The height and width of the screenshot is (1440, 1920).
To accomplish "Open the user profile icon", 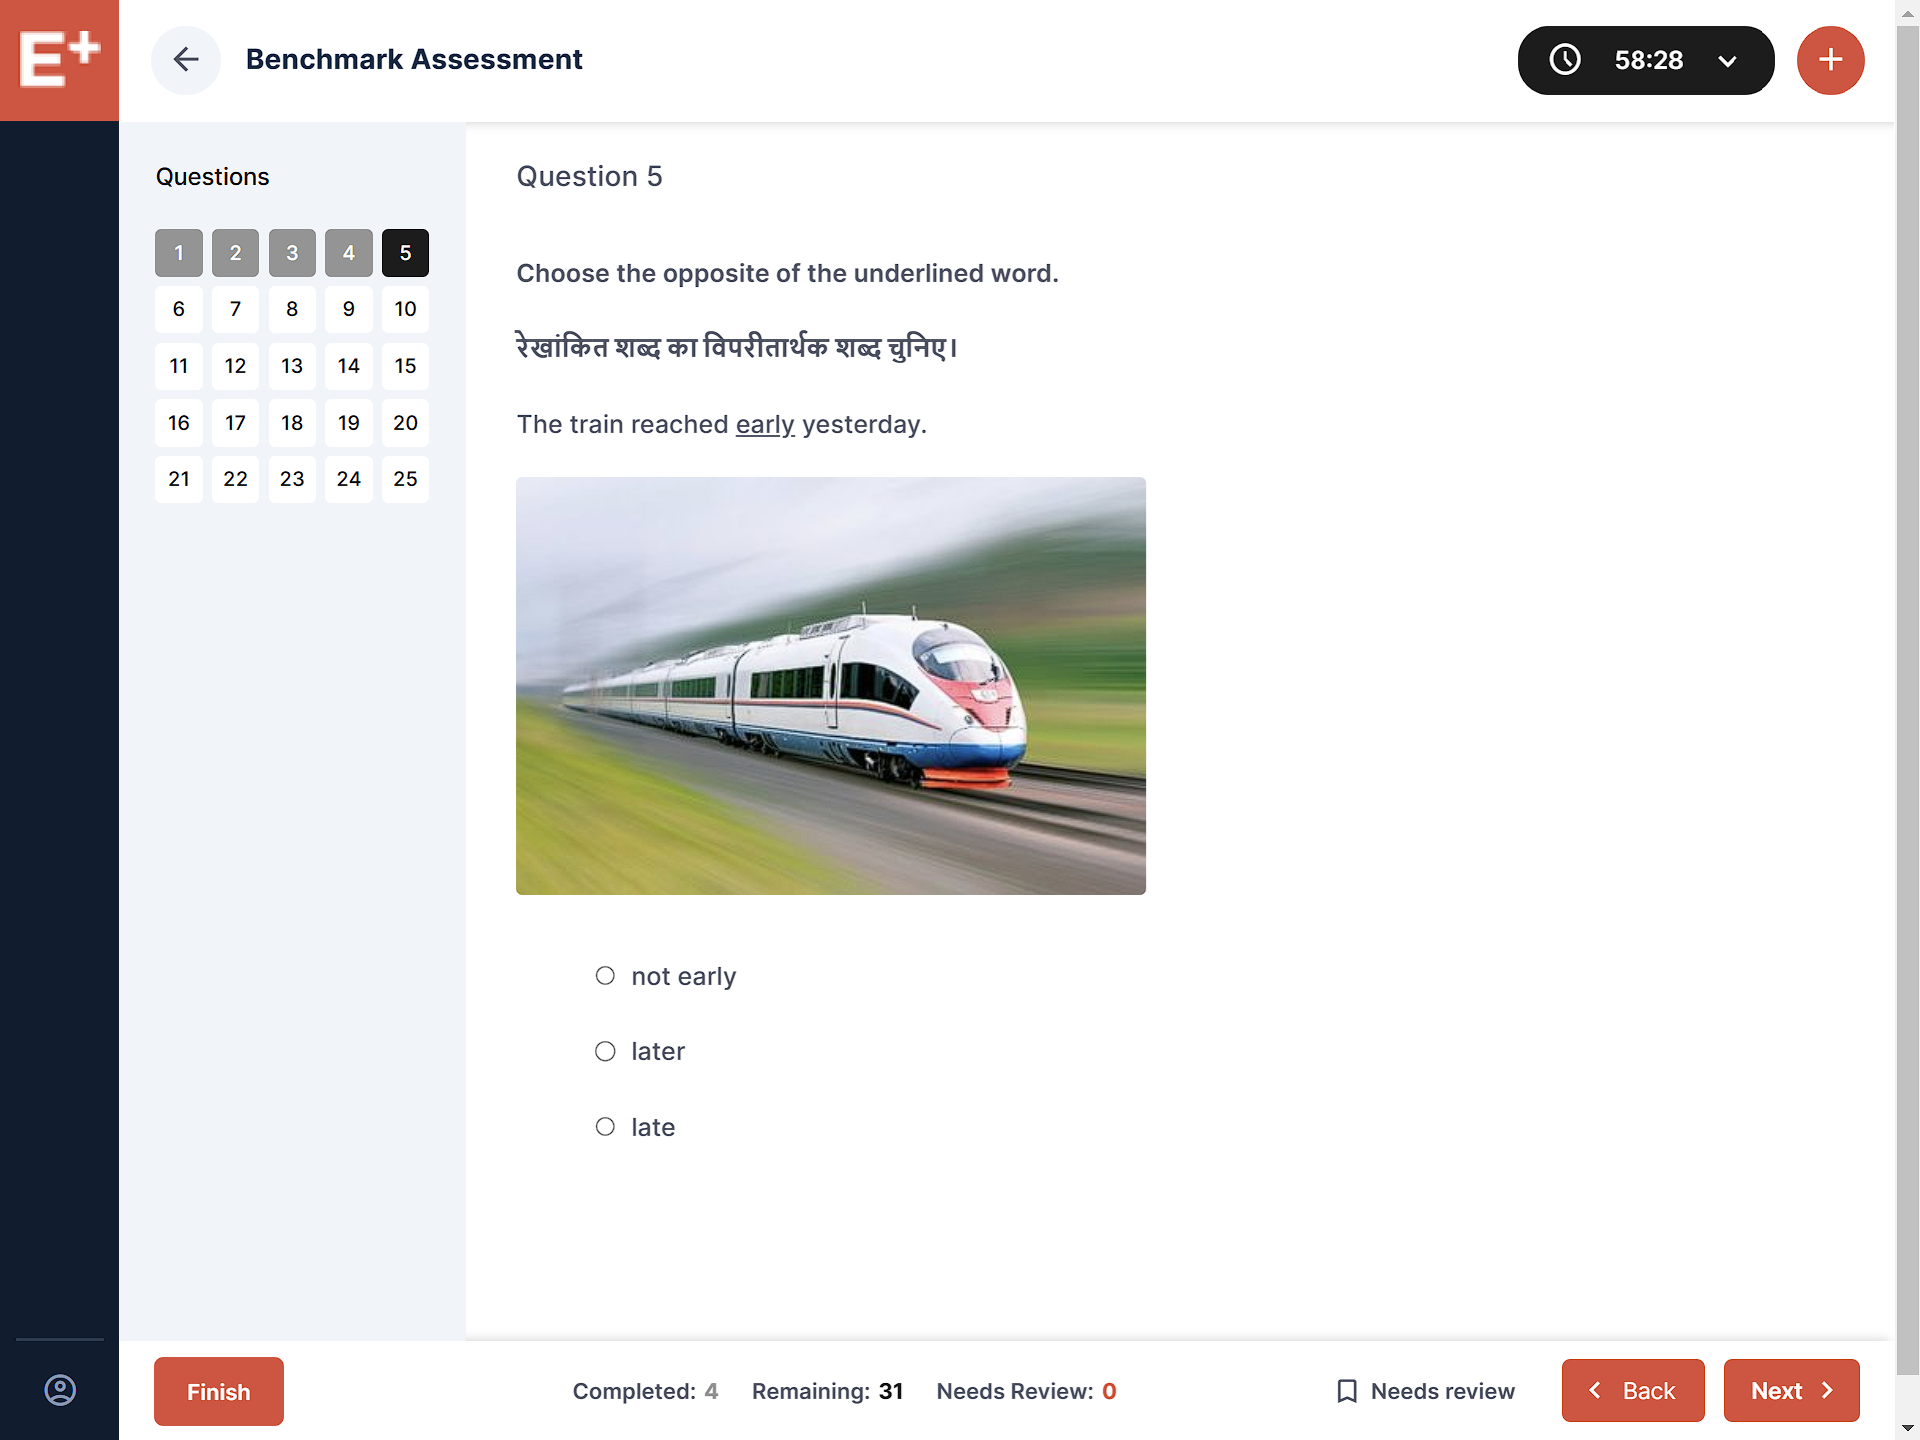I will pos(60,1390).
